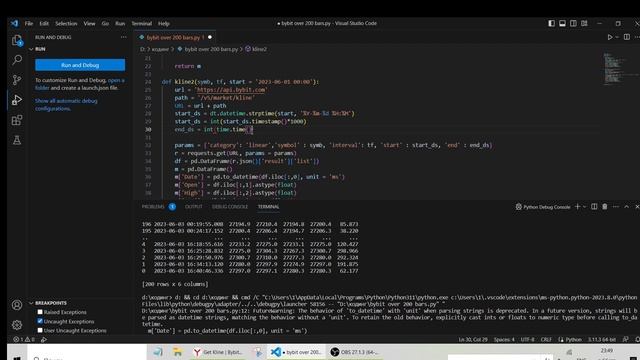Open the Run and Debug view icon
The width and height of the screenshot is (640, 360).
(17, 100)
